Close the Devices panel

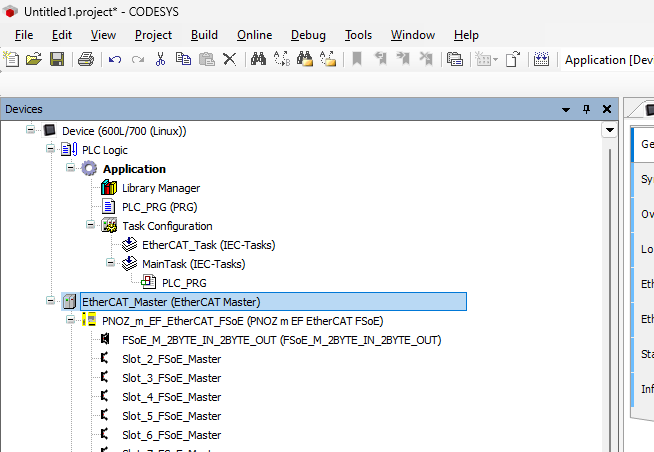pos(607,109)
